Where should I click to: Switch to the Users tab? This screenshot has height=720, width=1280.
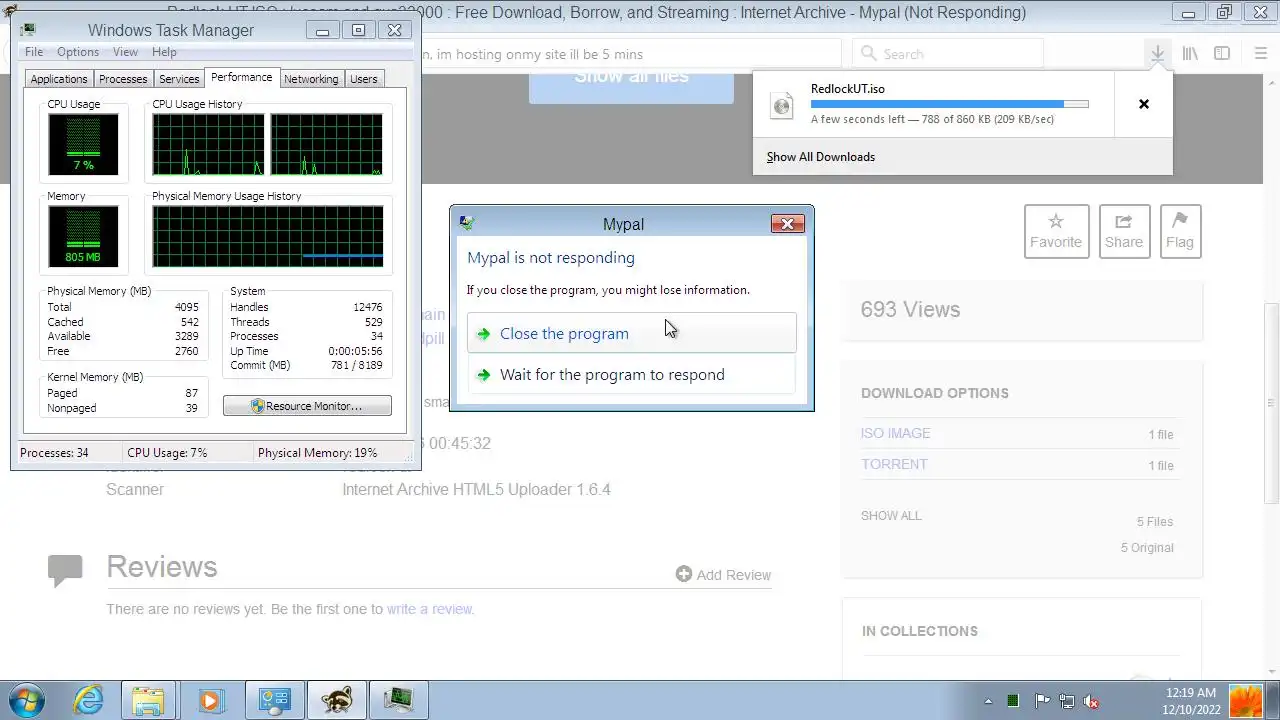(x=364, y=79)
